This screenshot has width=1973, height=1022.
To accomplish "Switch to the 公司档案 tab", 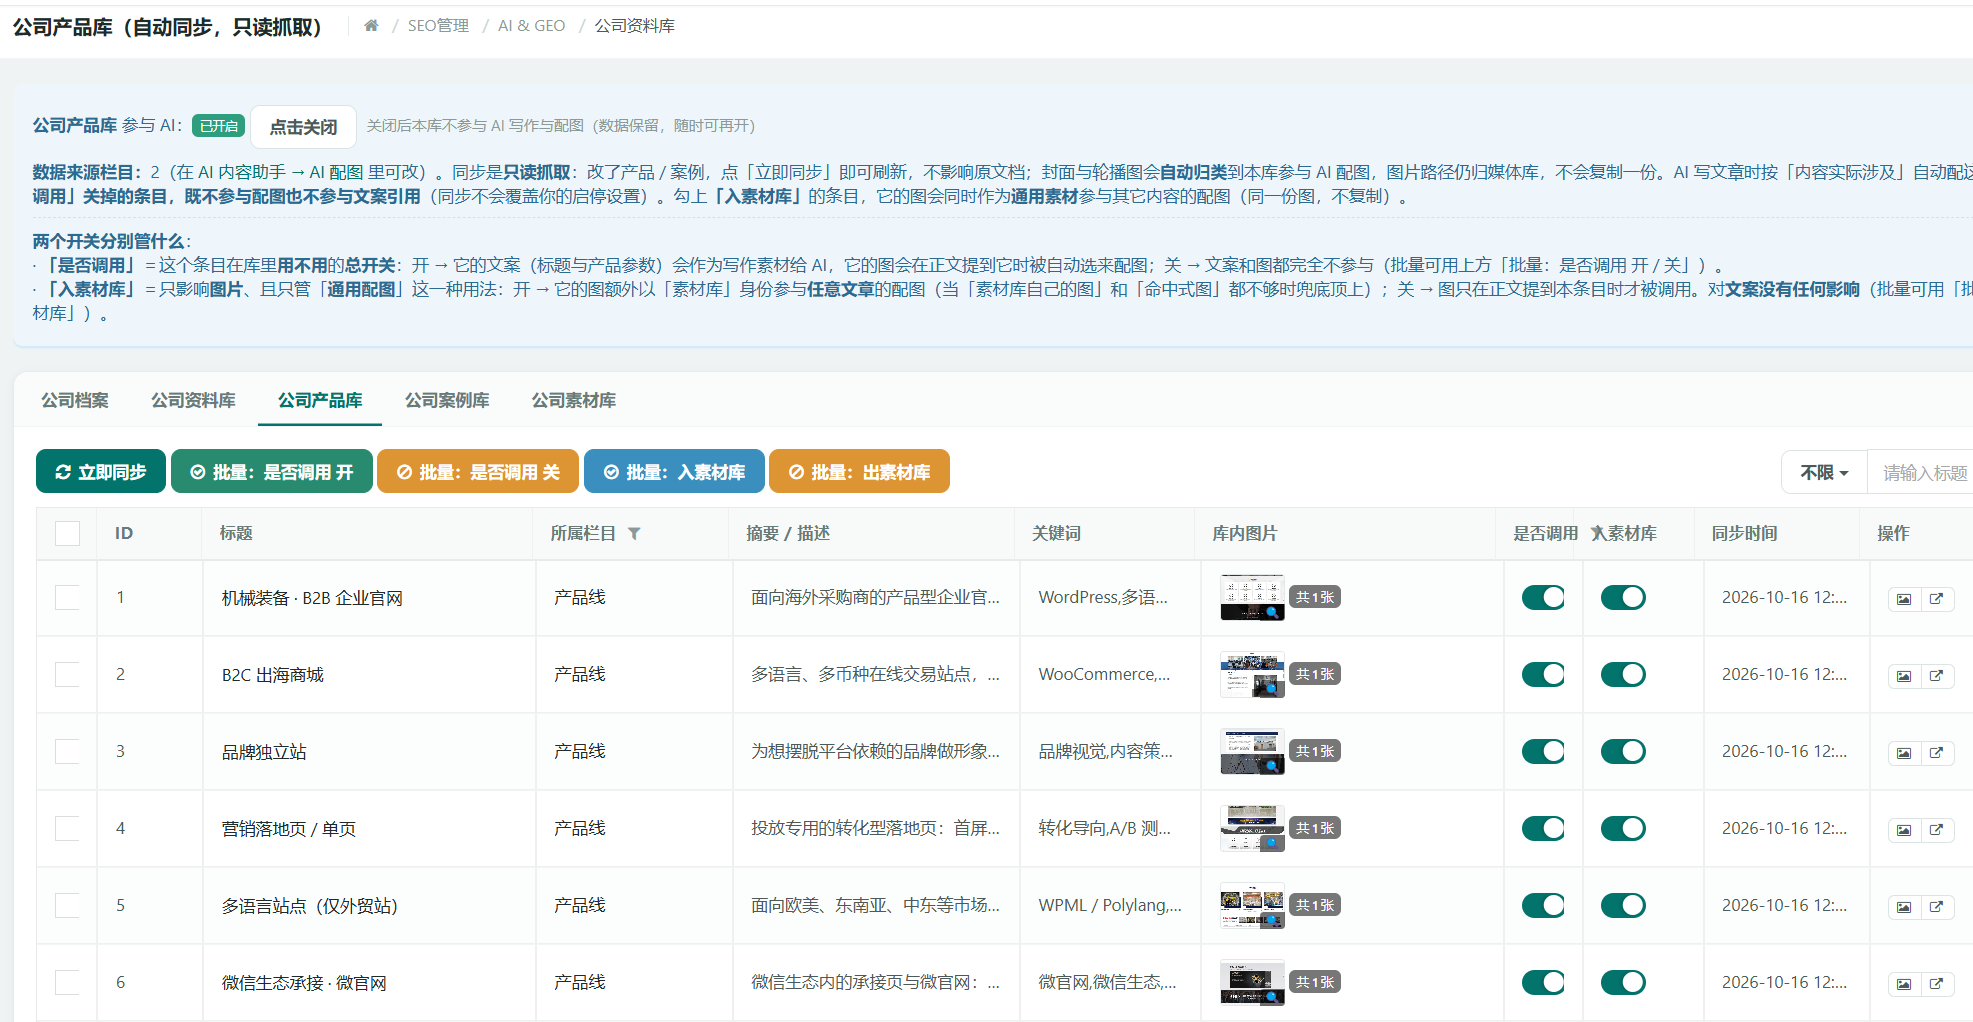I will 75,400.
